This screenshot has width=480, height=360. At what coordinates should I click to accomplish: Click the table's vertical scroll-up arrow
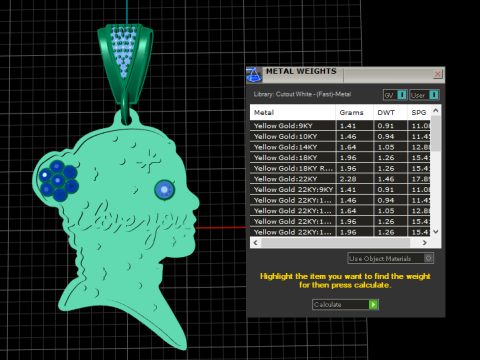(x=436, y=110)
